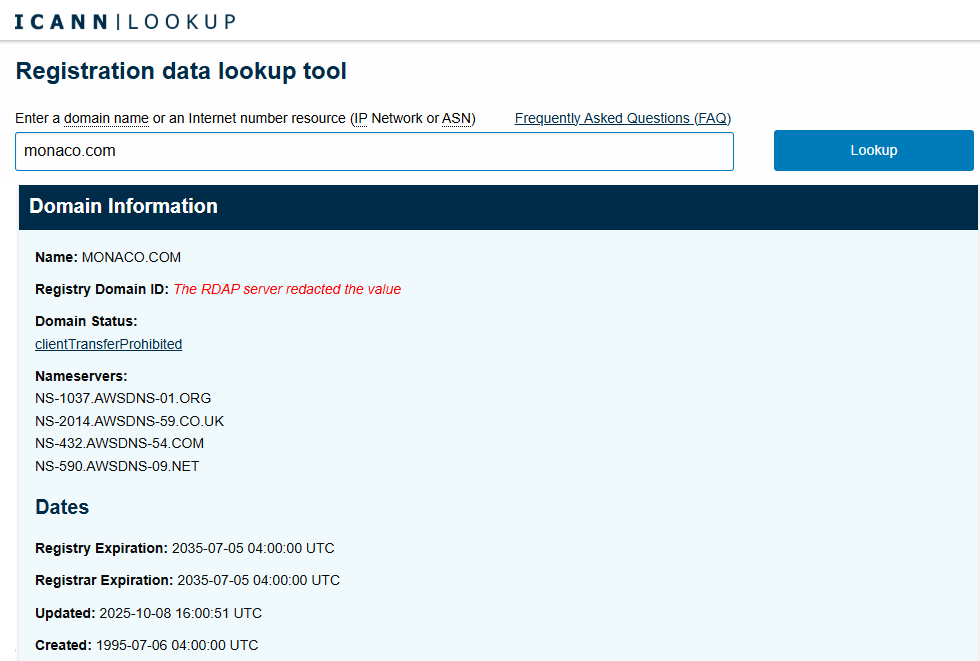Click the underlined 'IP' abbreviation
Screen dimensions: 980x661
point(360,118)
